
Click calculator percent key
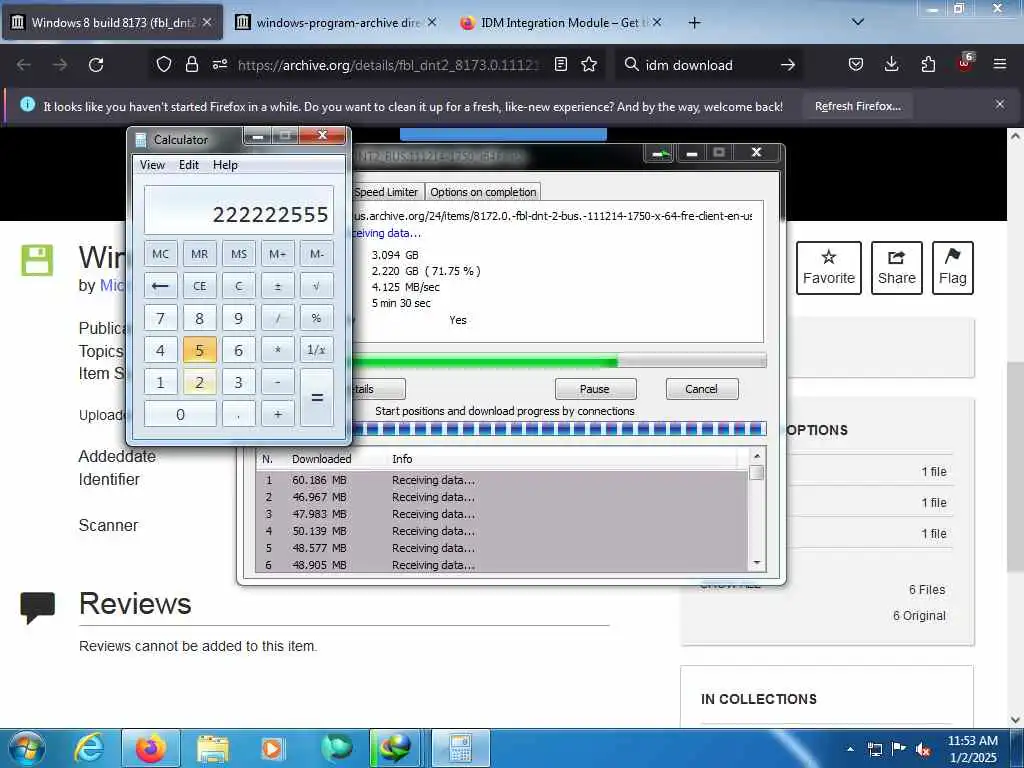[317, 318]
